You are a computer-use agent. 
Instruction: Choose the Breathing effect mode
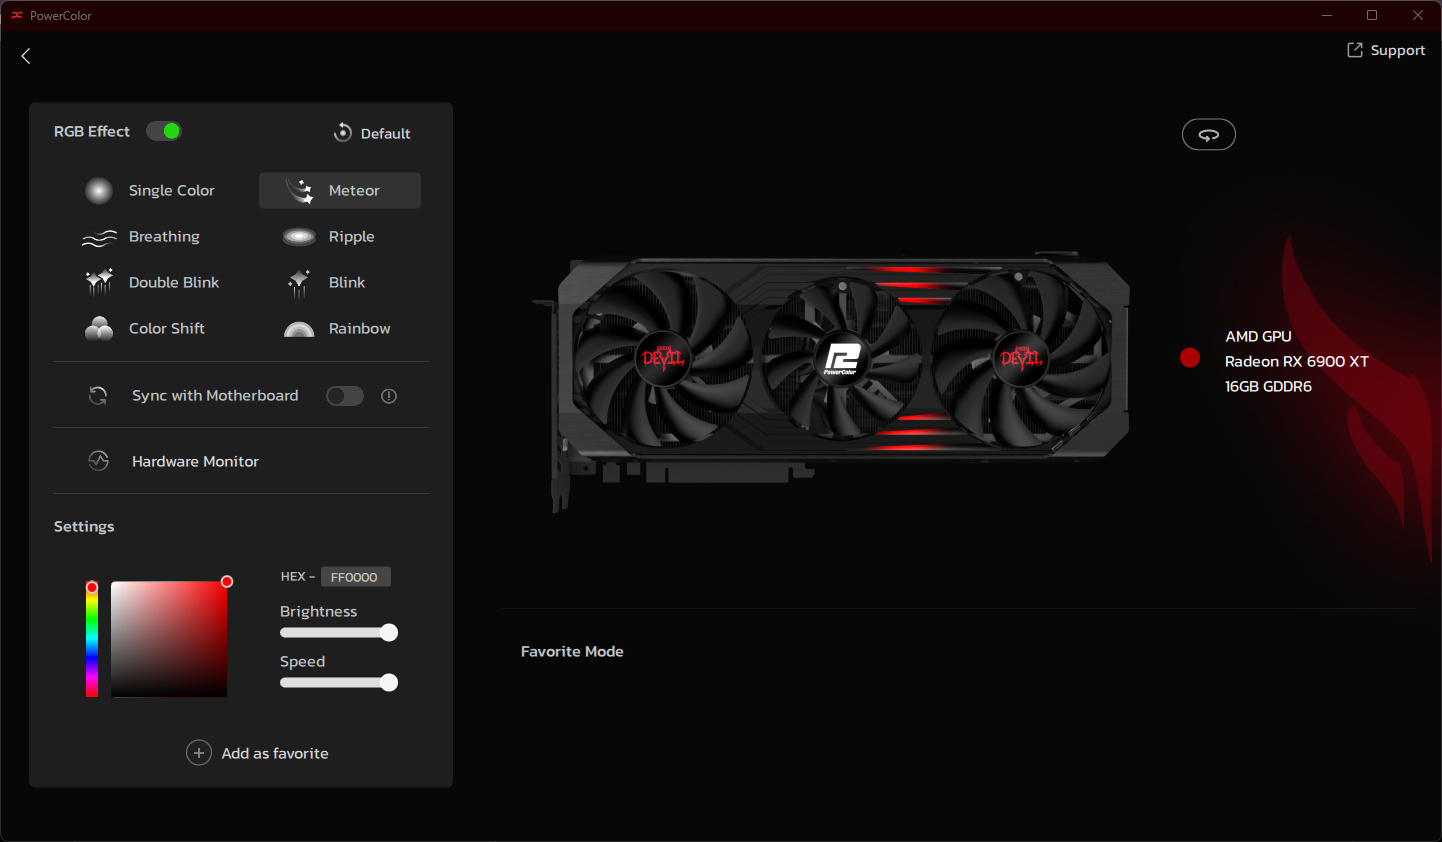140,237
